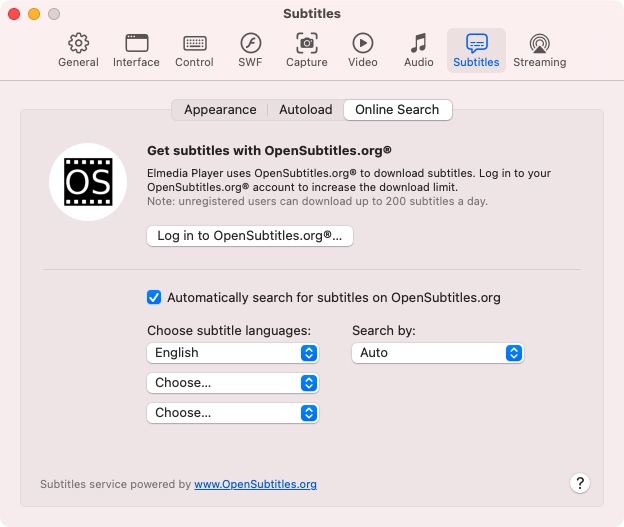Click 'Get subtitles with OpenSubtitles.org' heading
Viewport: 624px width, 527px height.
tap(269, 151)
